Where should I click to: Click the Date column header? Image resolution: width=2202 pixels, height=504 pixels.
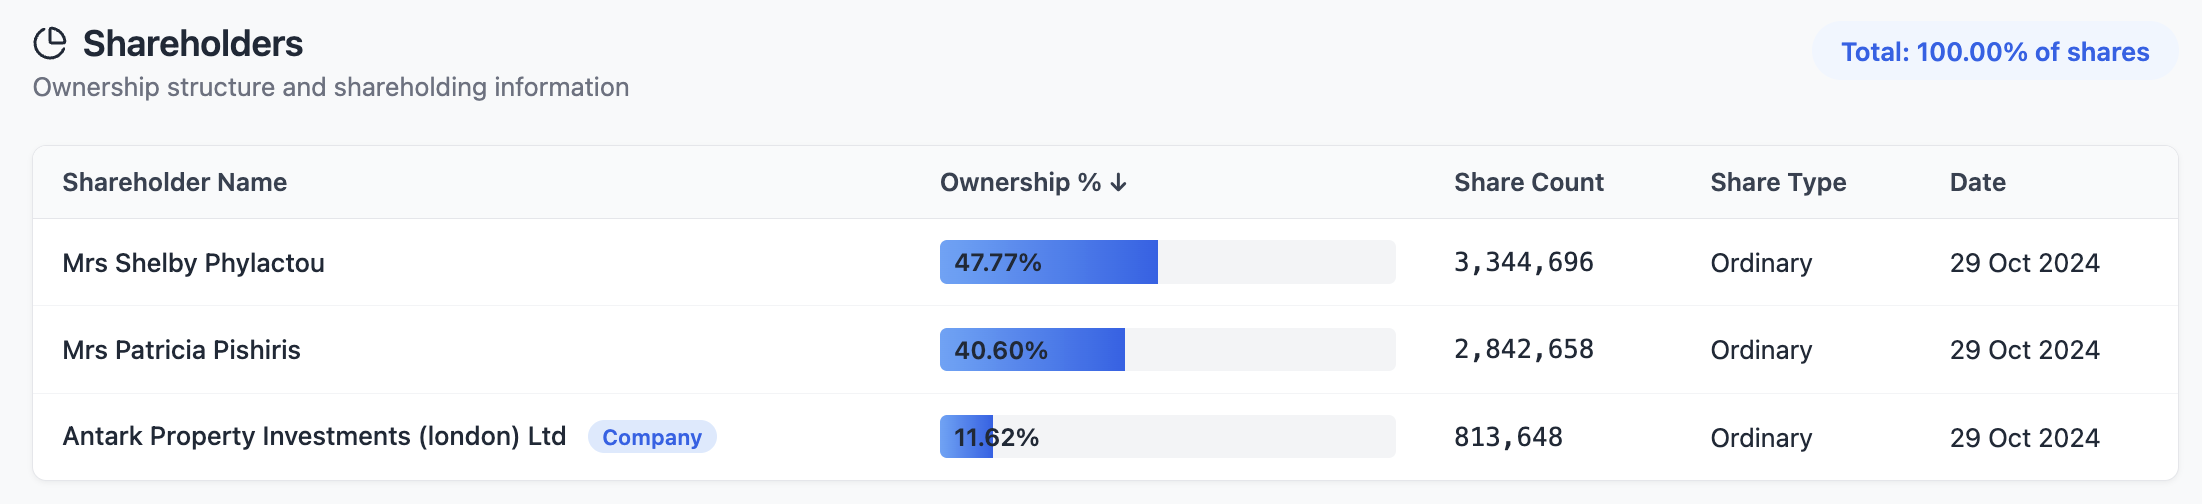pos(1977,183)
